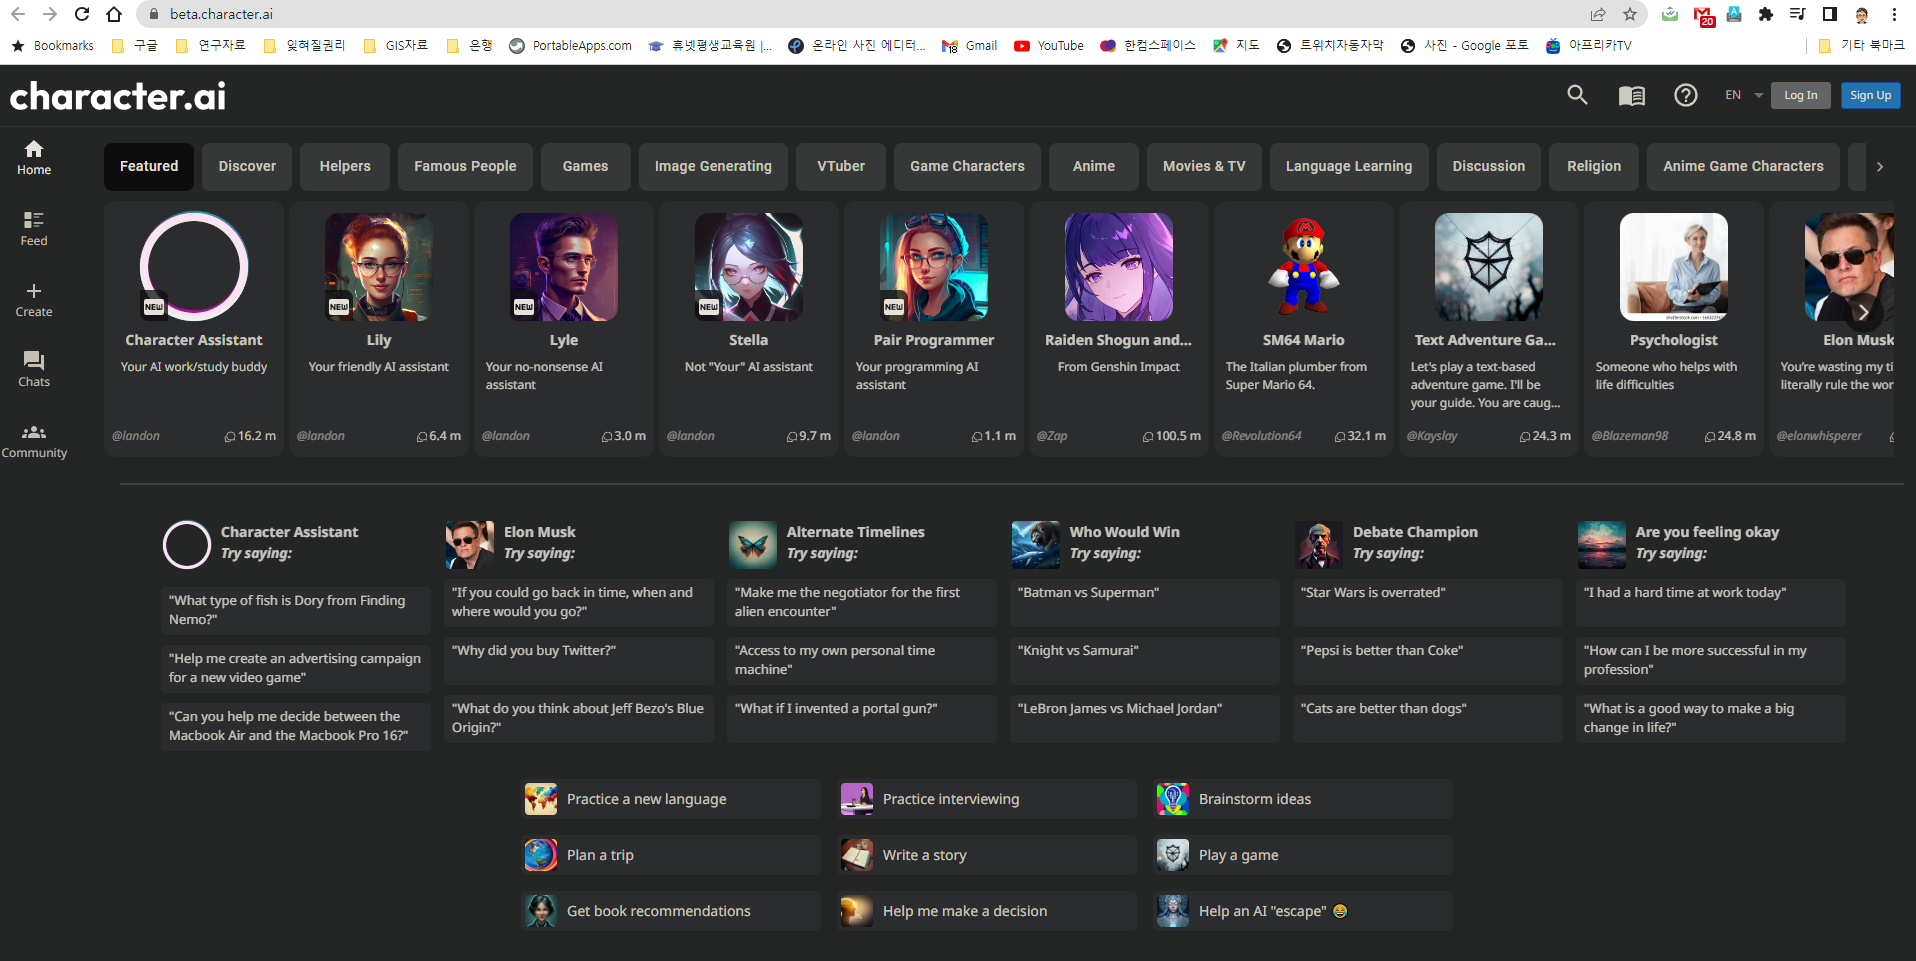Bookmark this page with star icon
Viewport: 1916px width, 961px height.
[x=1630, y=14]
